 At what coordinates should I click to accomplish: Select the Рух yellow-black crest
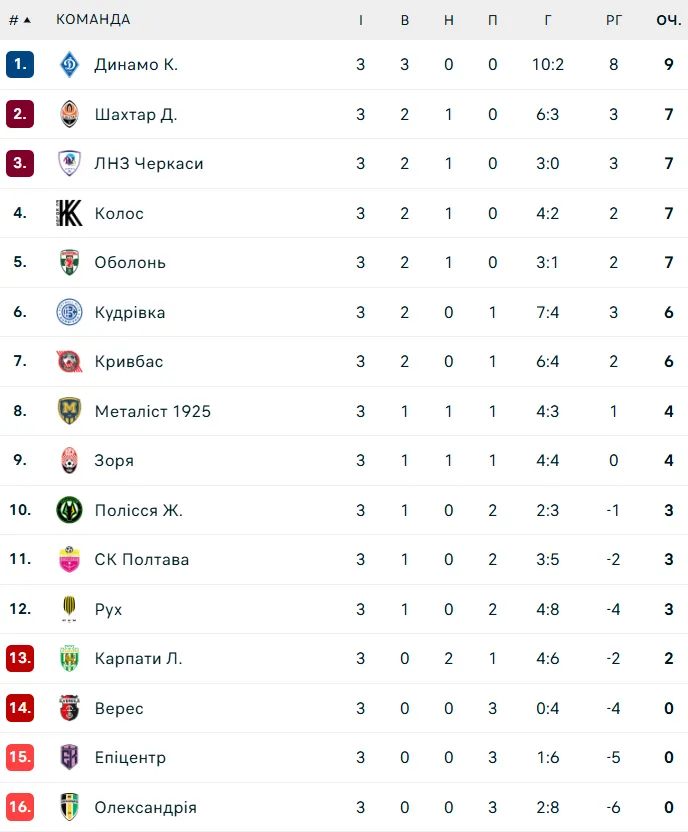69,609
